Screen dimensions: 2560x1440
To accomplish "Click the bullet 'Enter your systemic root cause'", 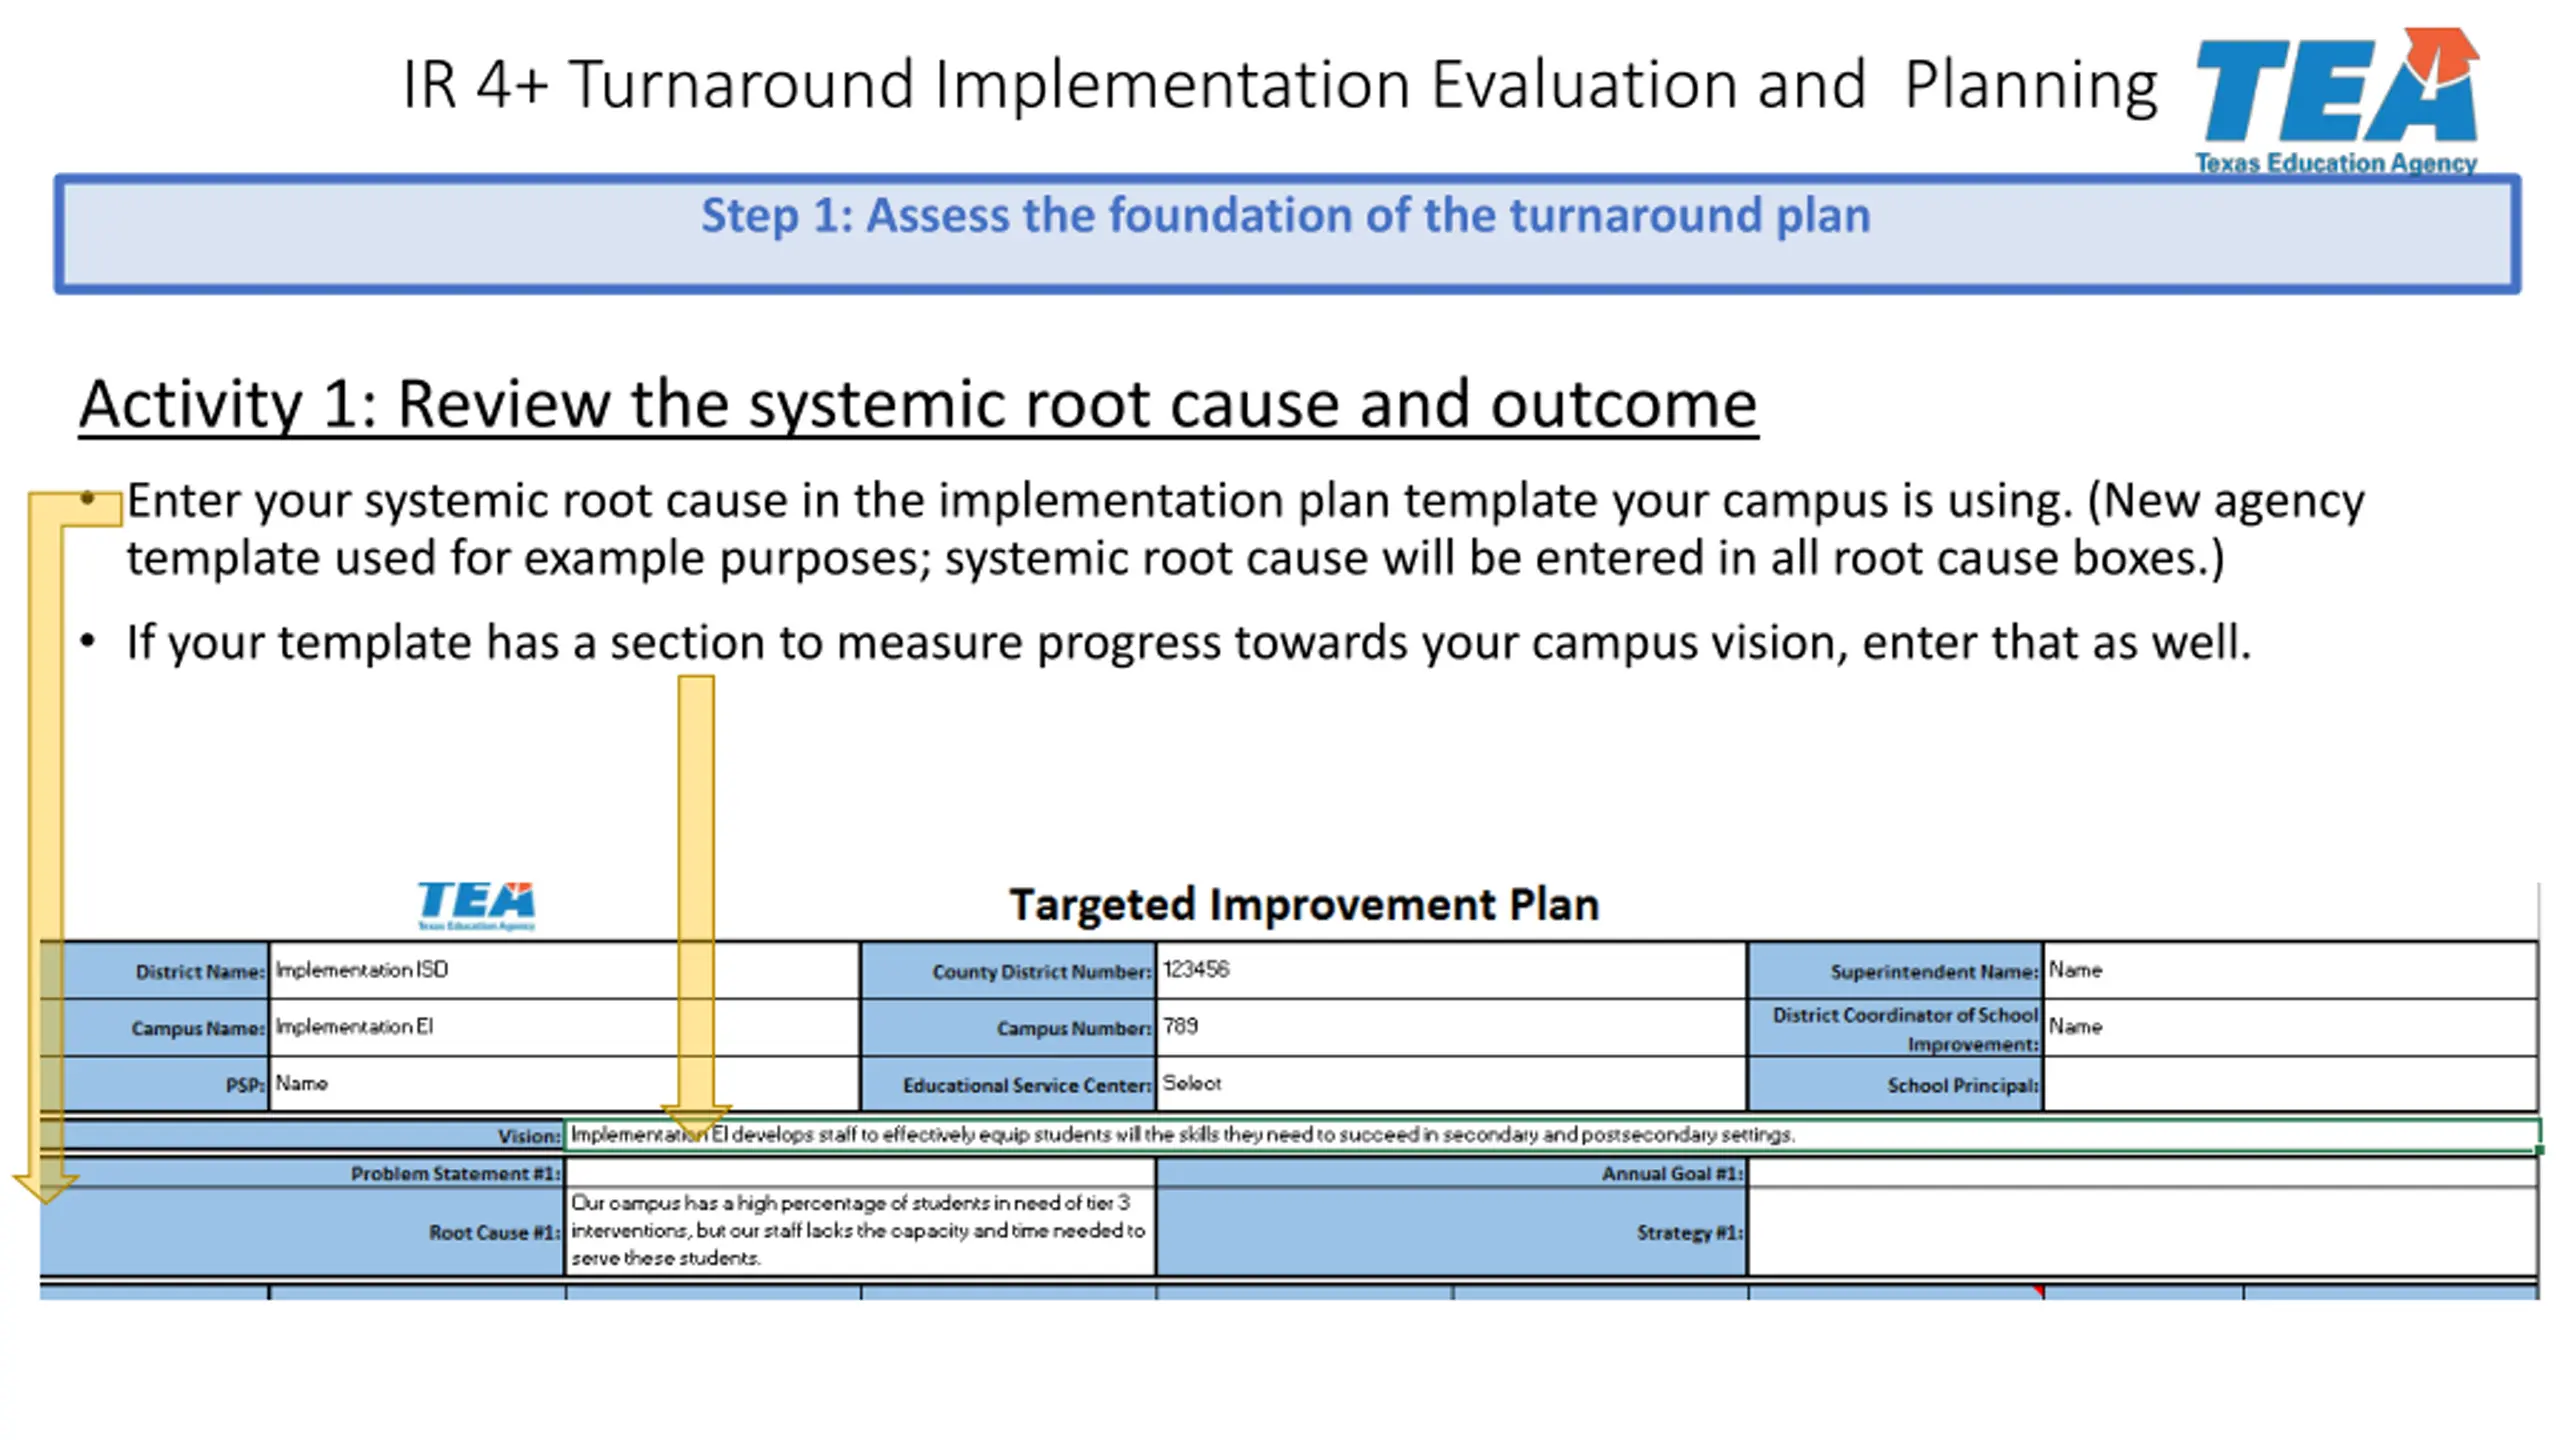I will coord(1245,529).
